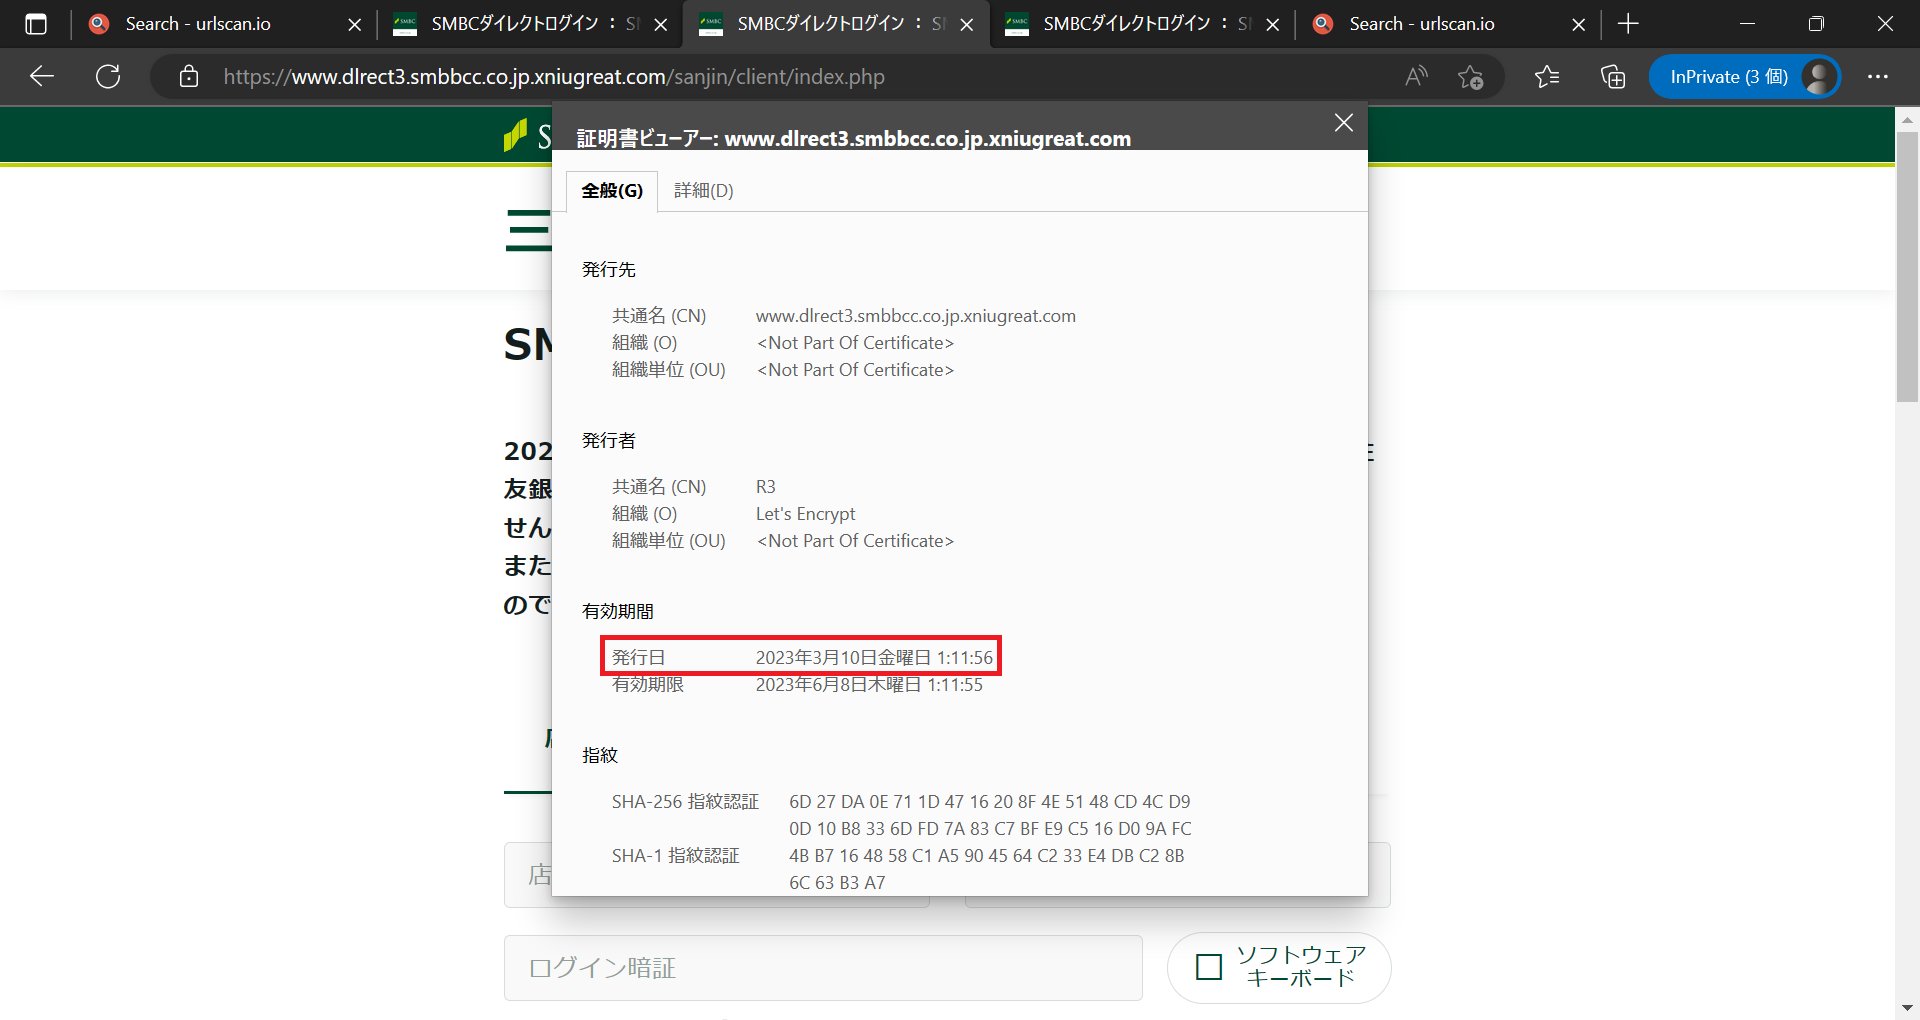The image size is (1920, 1020).
Task: Close the last SMBCダイレクトログイン tab
Action: [1272, 25]
